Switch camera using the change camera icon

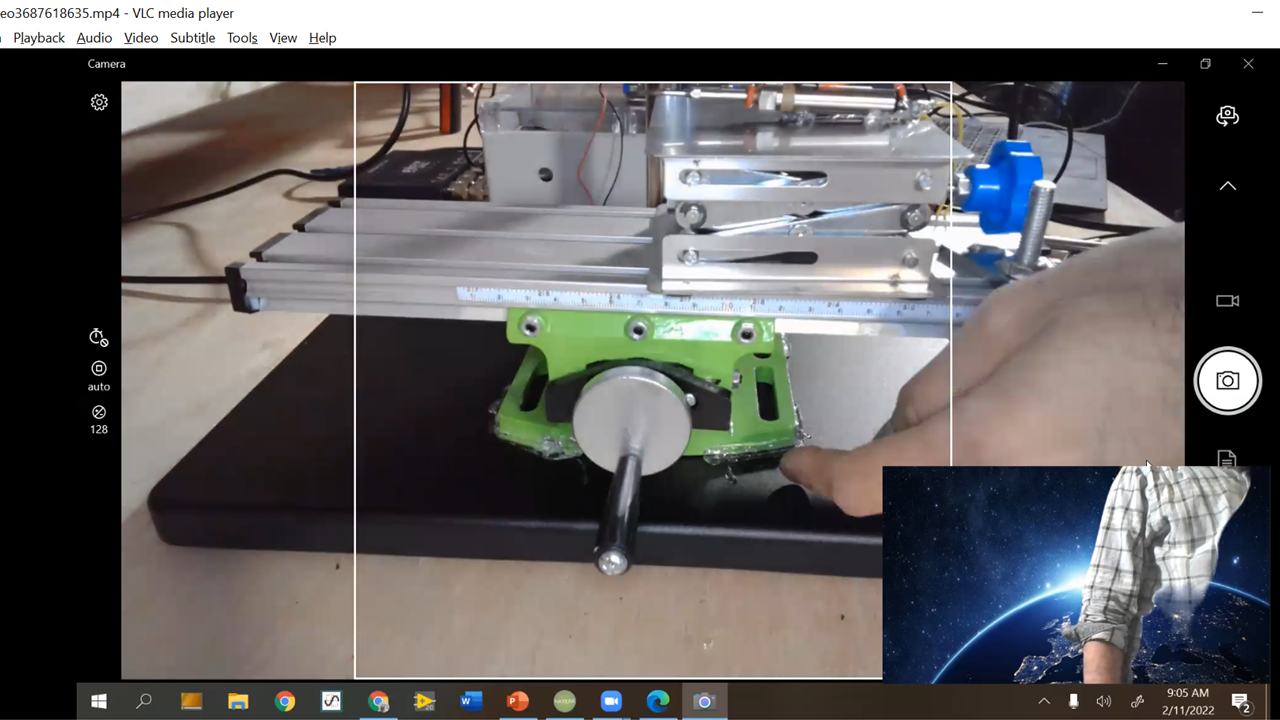(1227, 116)
